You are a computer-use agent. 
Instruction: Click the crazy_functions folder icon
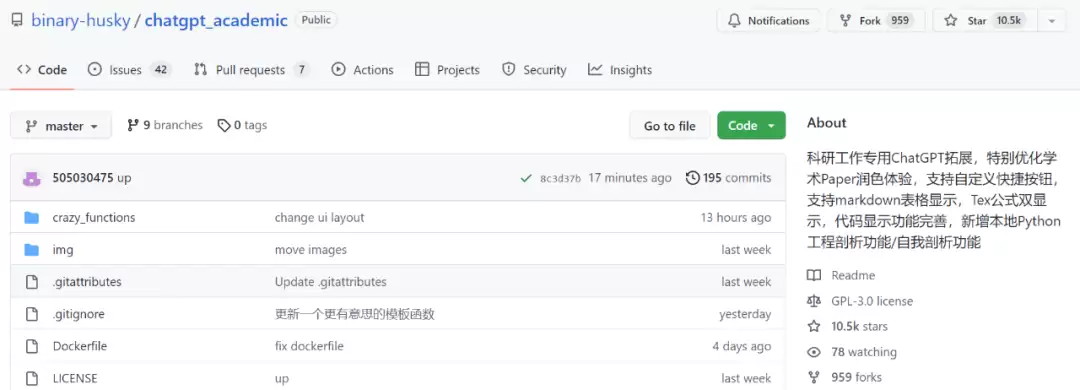pyautogui.click(x=32, y=218)
